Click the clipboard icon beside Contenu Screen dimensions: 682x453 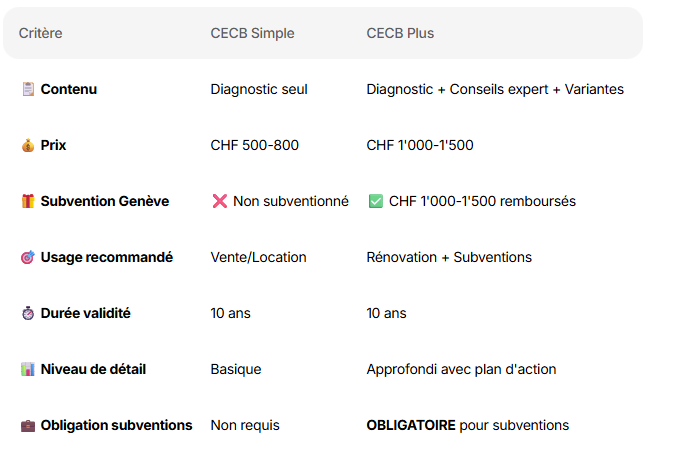[x=28, y=90]
